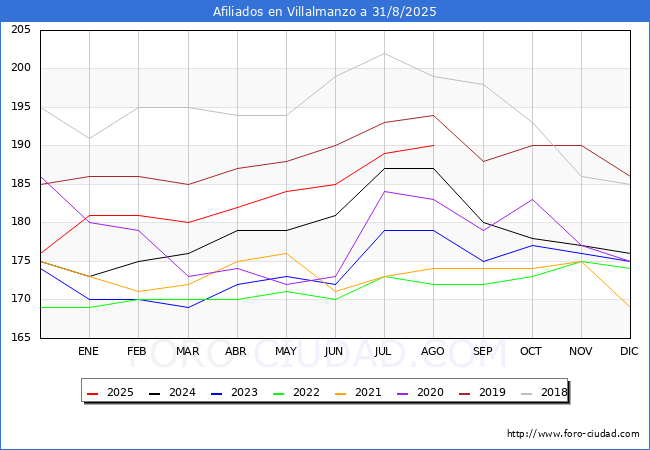
Task: Click the gray 2018 legend color marker
Action: pos(526,393)
